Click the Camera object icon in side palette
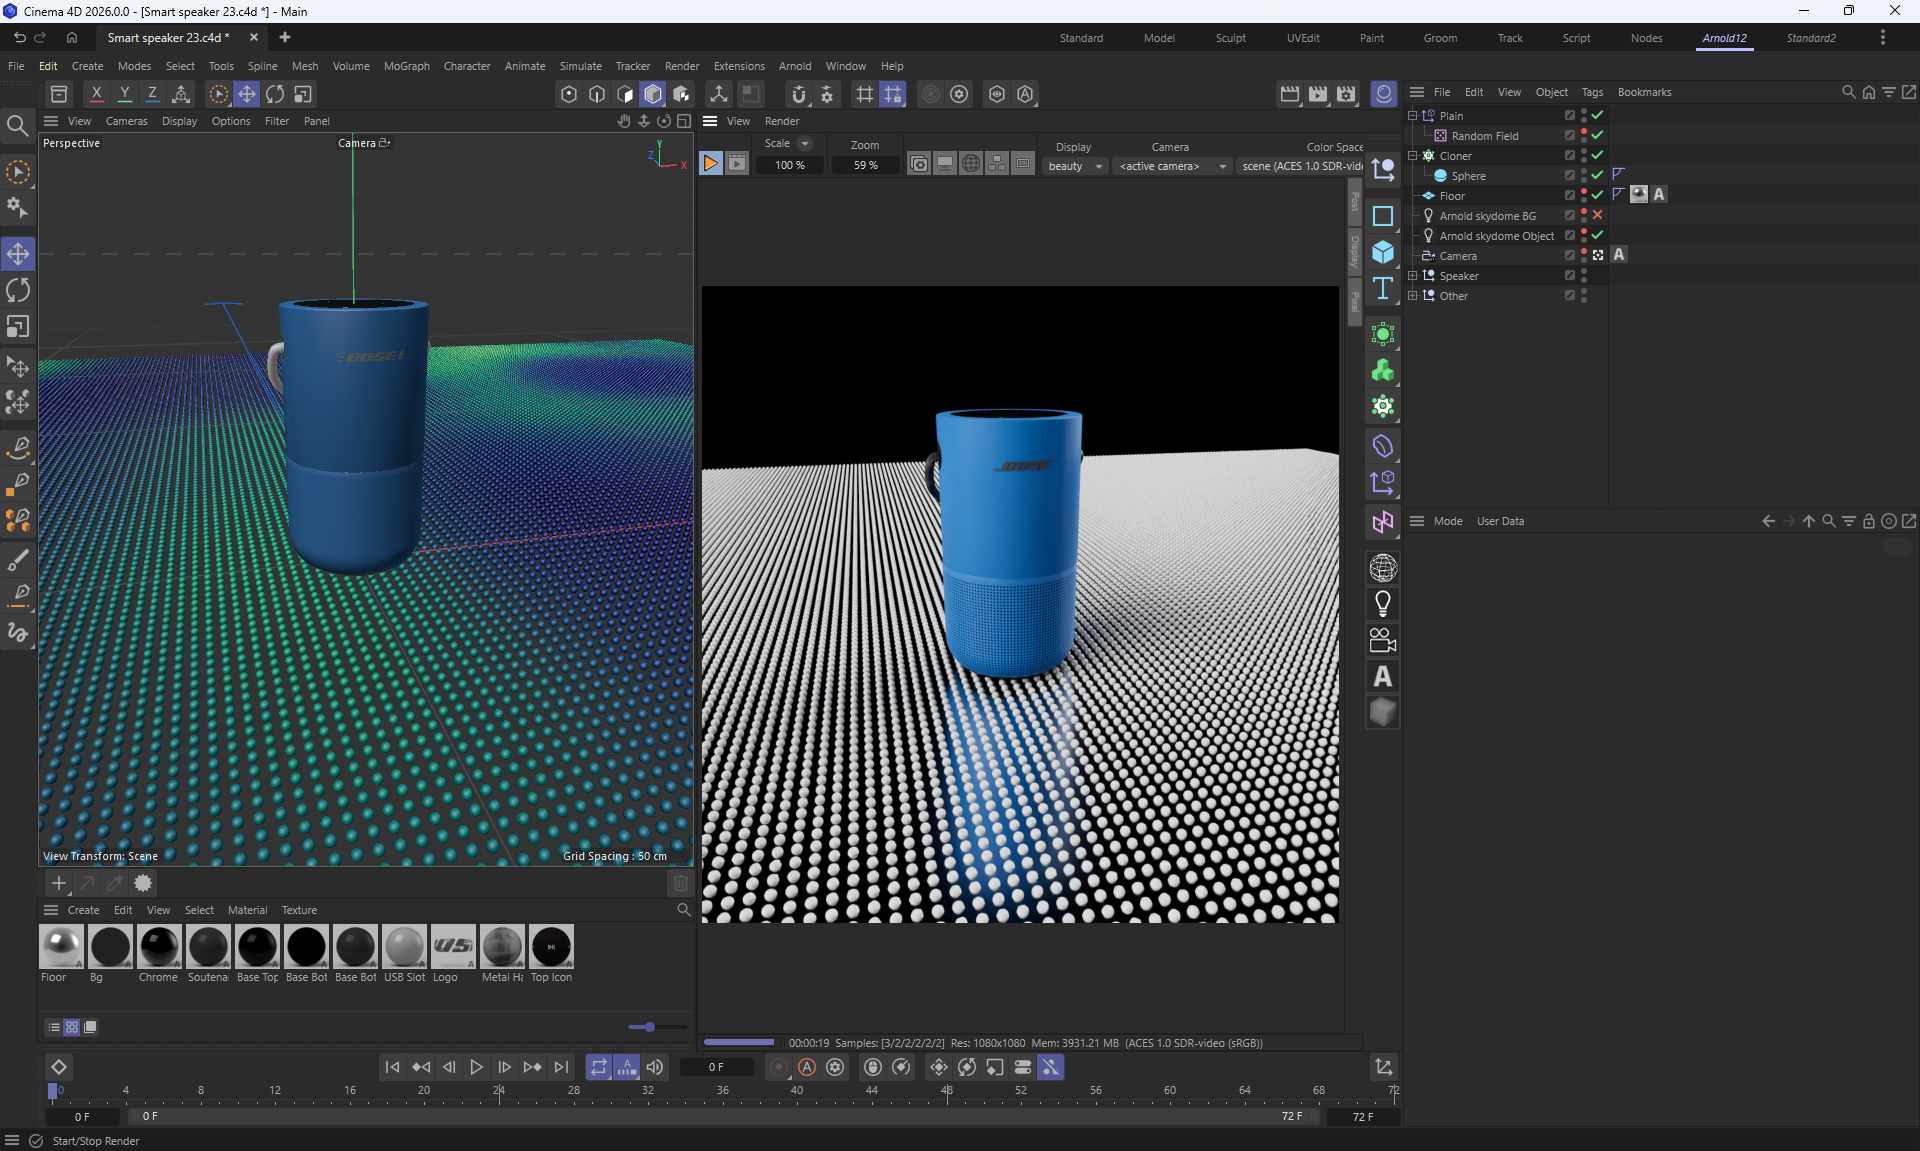 click(1383, 640)
